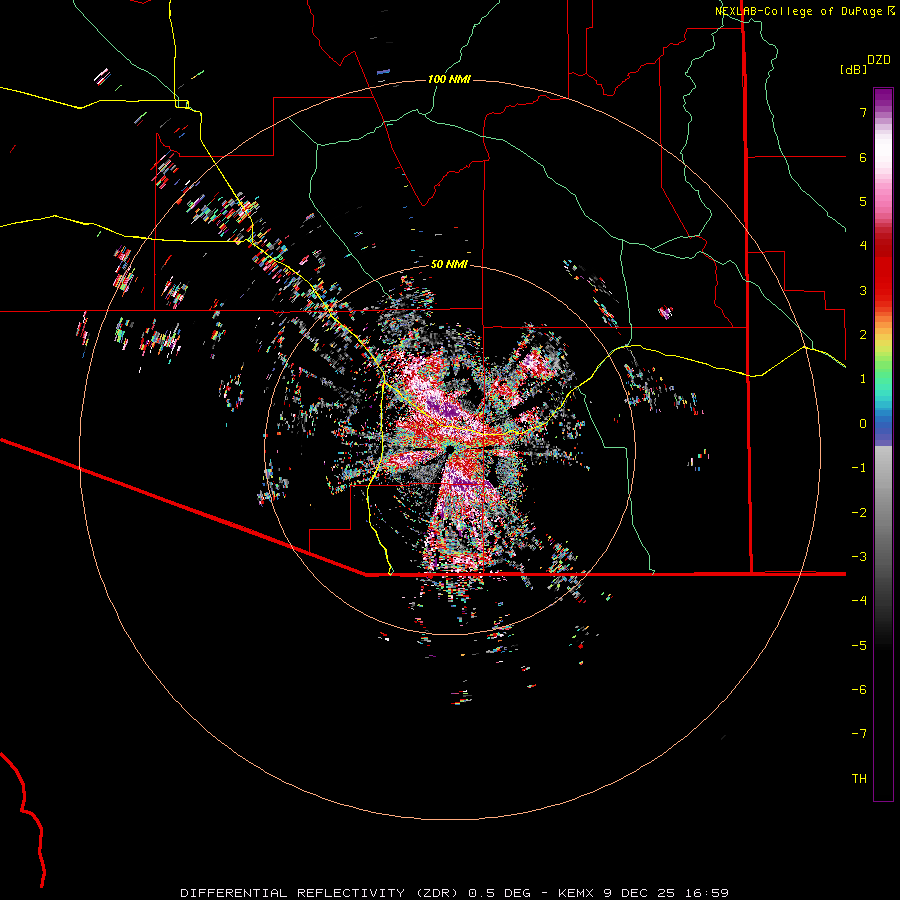The height and width of the screenshot is (900, 900).
Task: Click the 6 value on color scale
Action: click(863, 157)
